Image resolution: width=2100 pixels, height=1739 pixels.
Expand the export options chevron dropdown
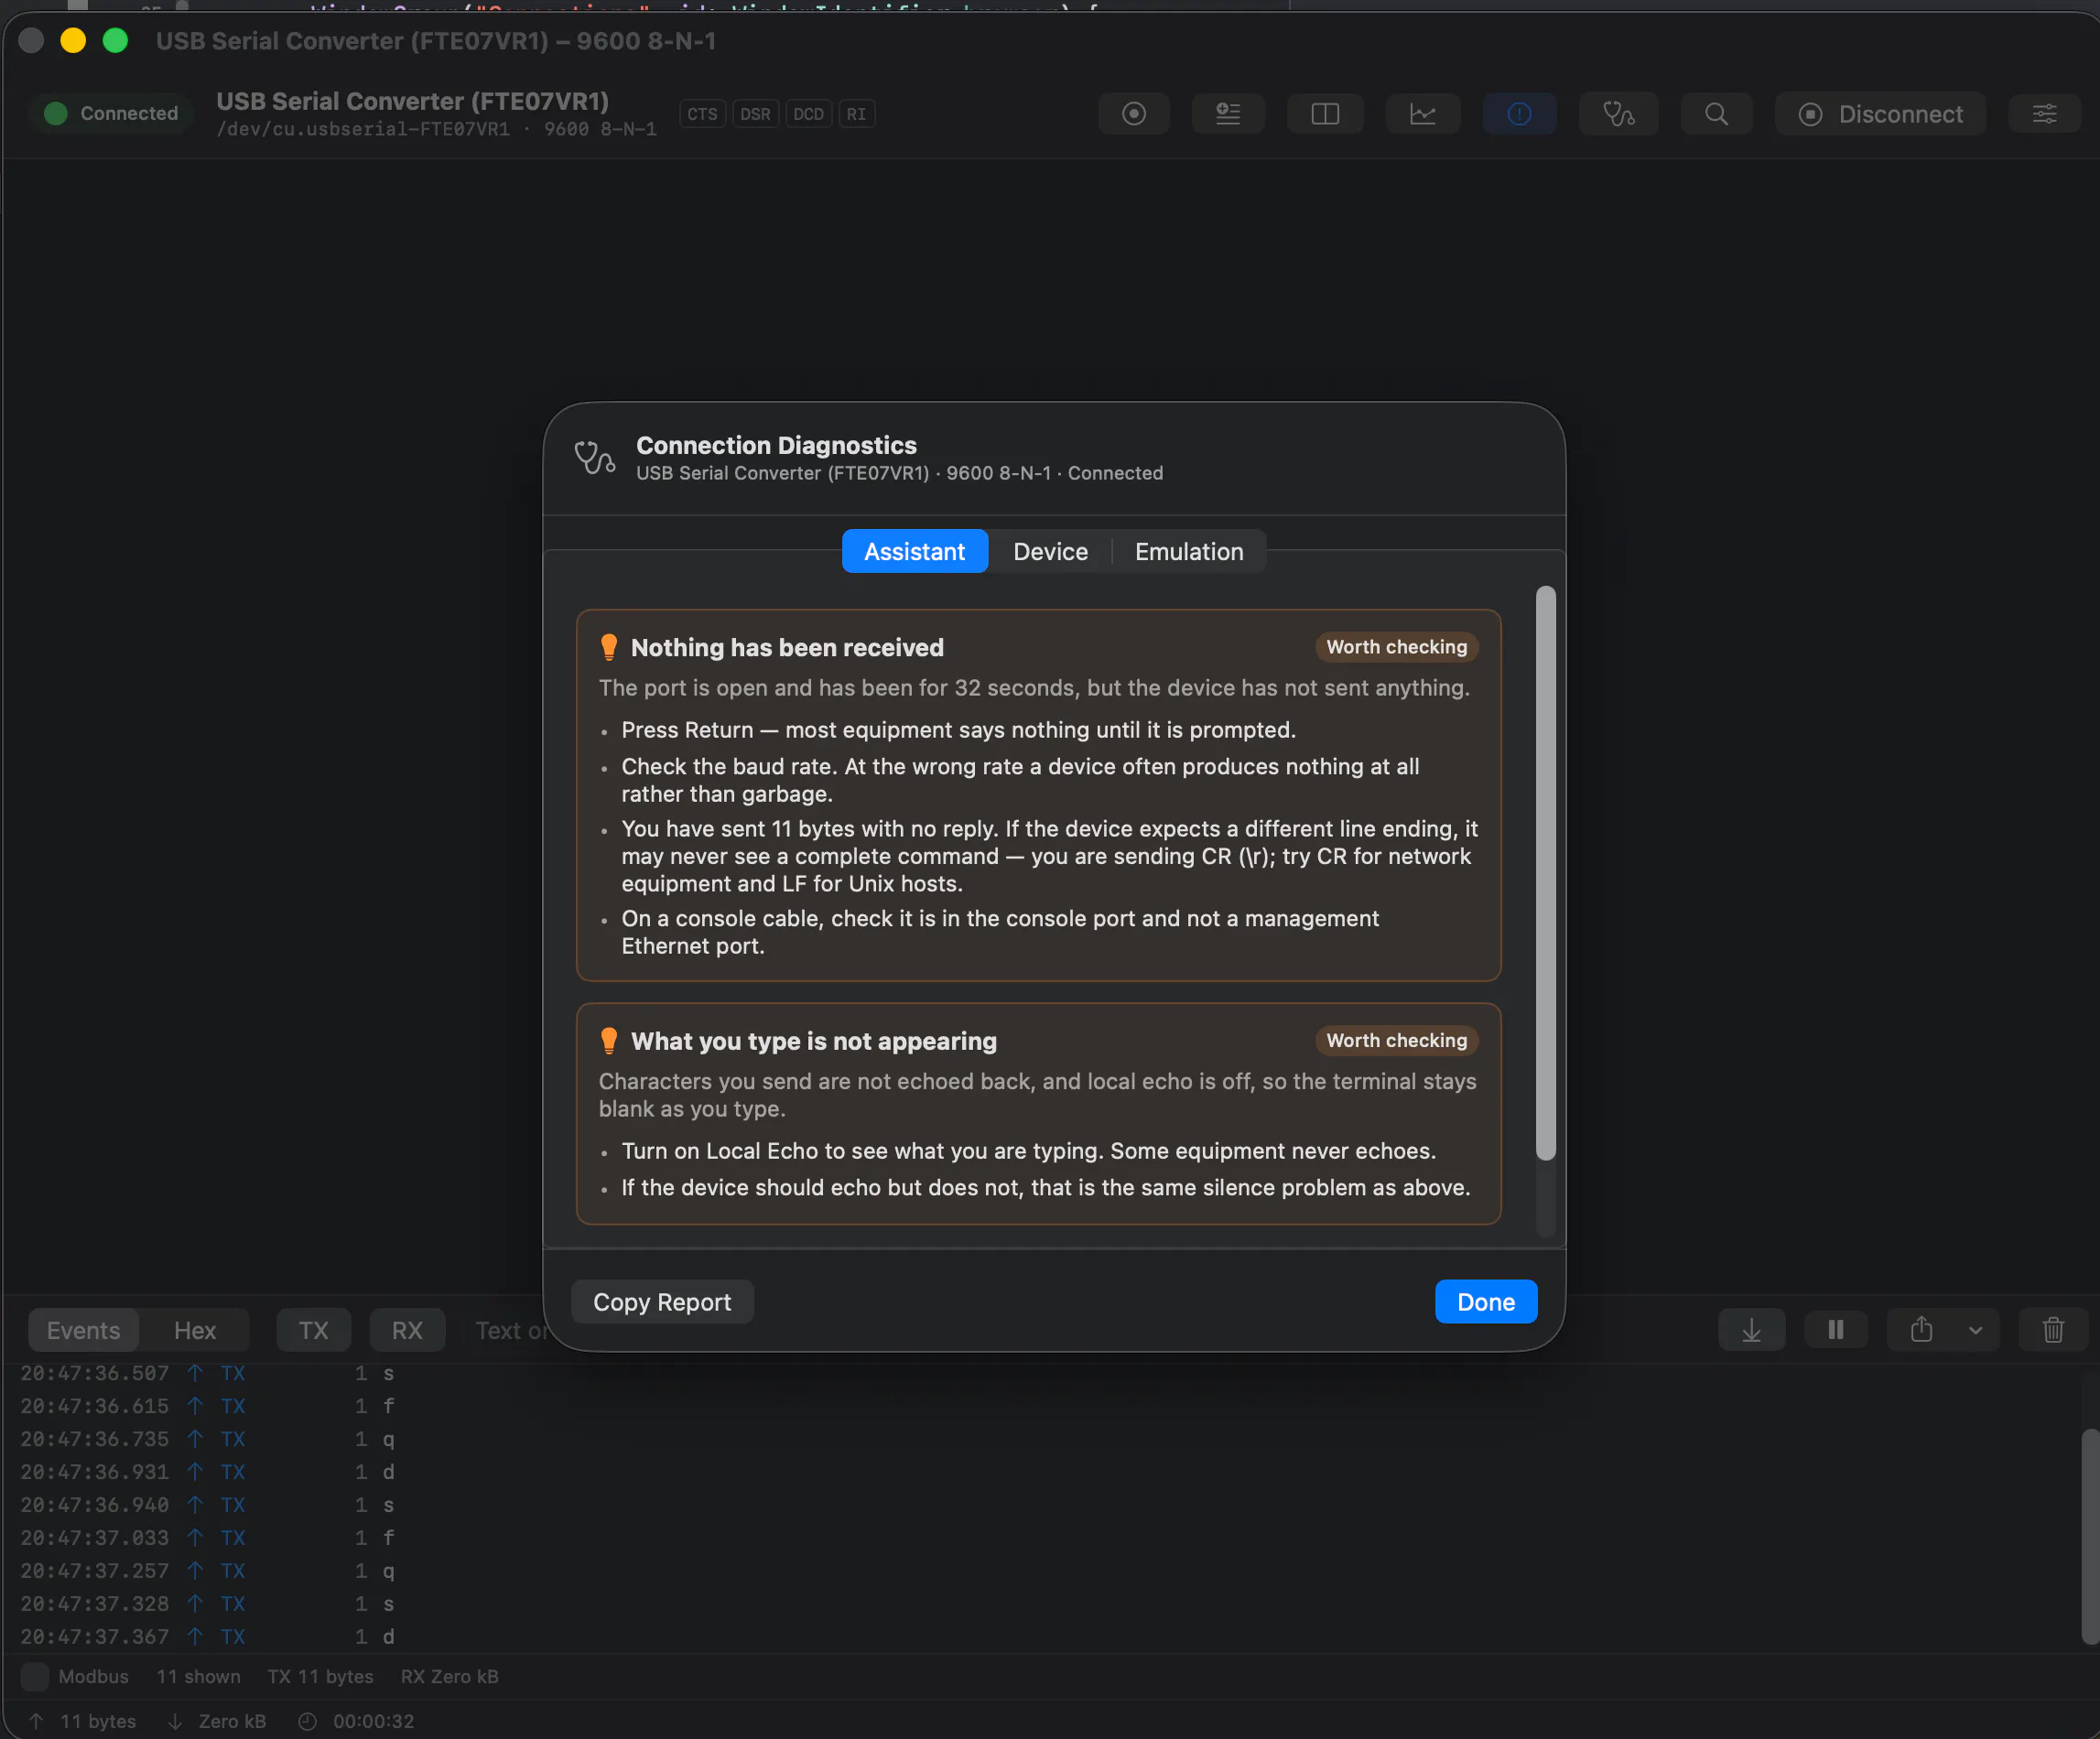point(1975,1330)
